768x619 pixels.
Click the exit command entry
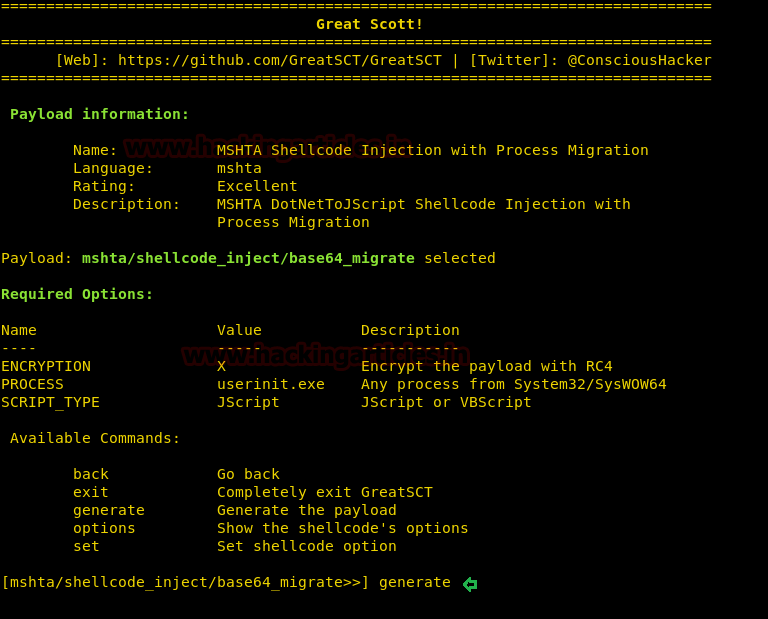(x=91, y=492)
